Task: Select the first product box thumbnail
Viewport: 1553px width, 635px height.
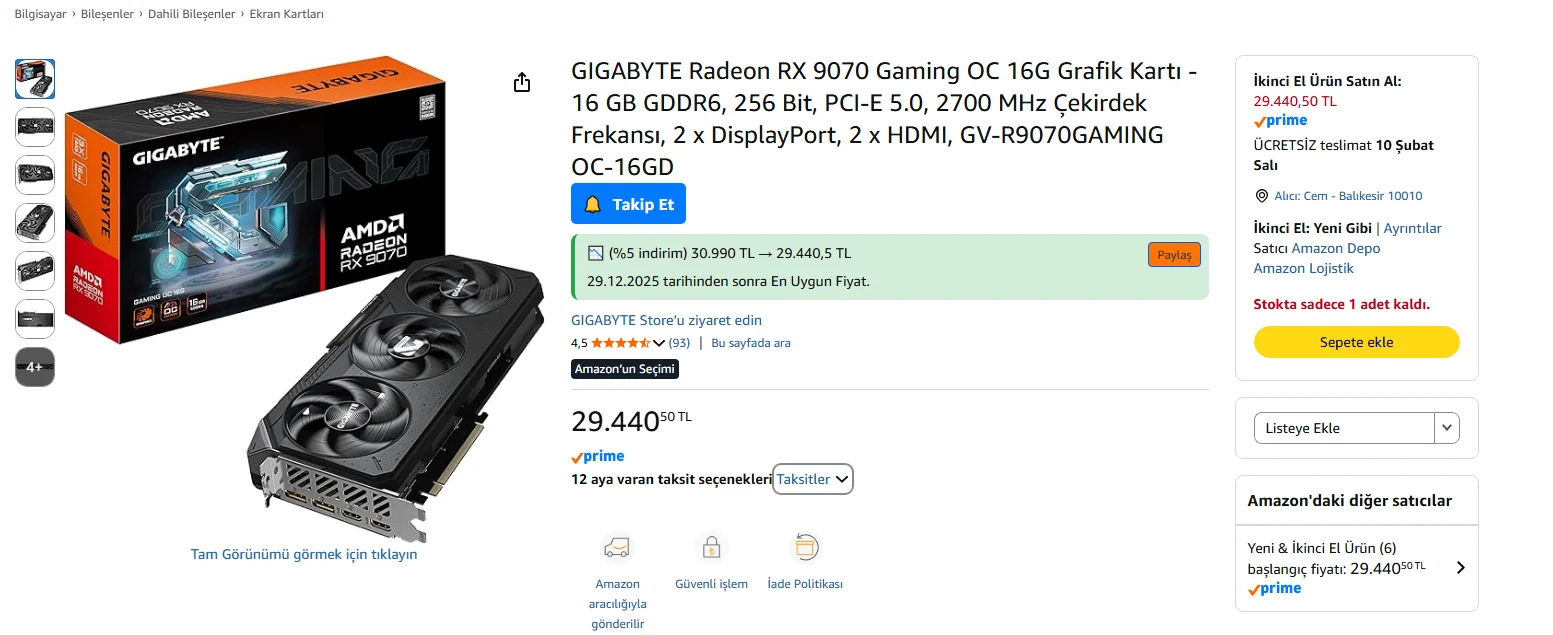Action: (35, 79)
